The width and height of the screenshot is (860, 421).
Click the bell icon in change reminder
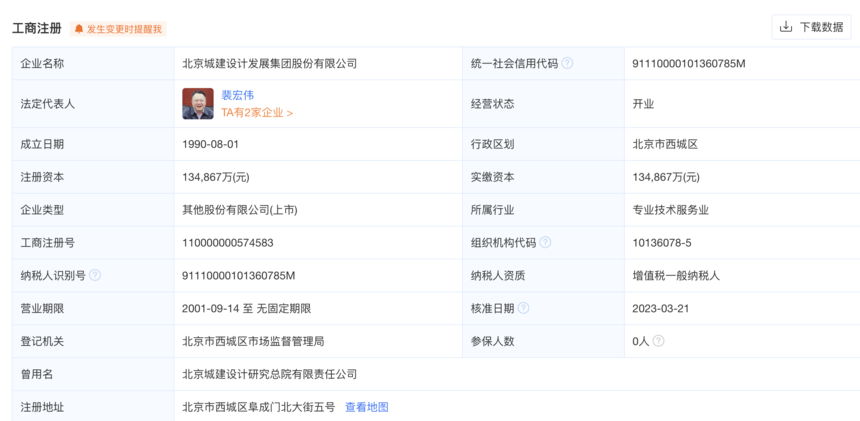coord(79,29)
